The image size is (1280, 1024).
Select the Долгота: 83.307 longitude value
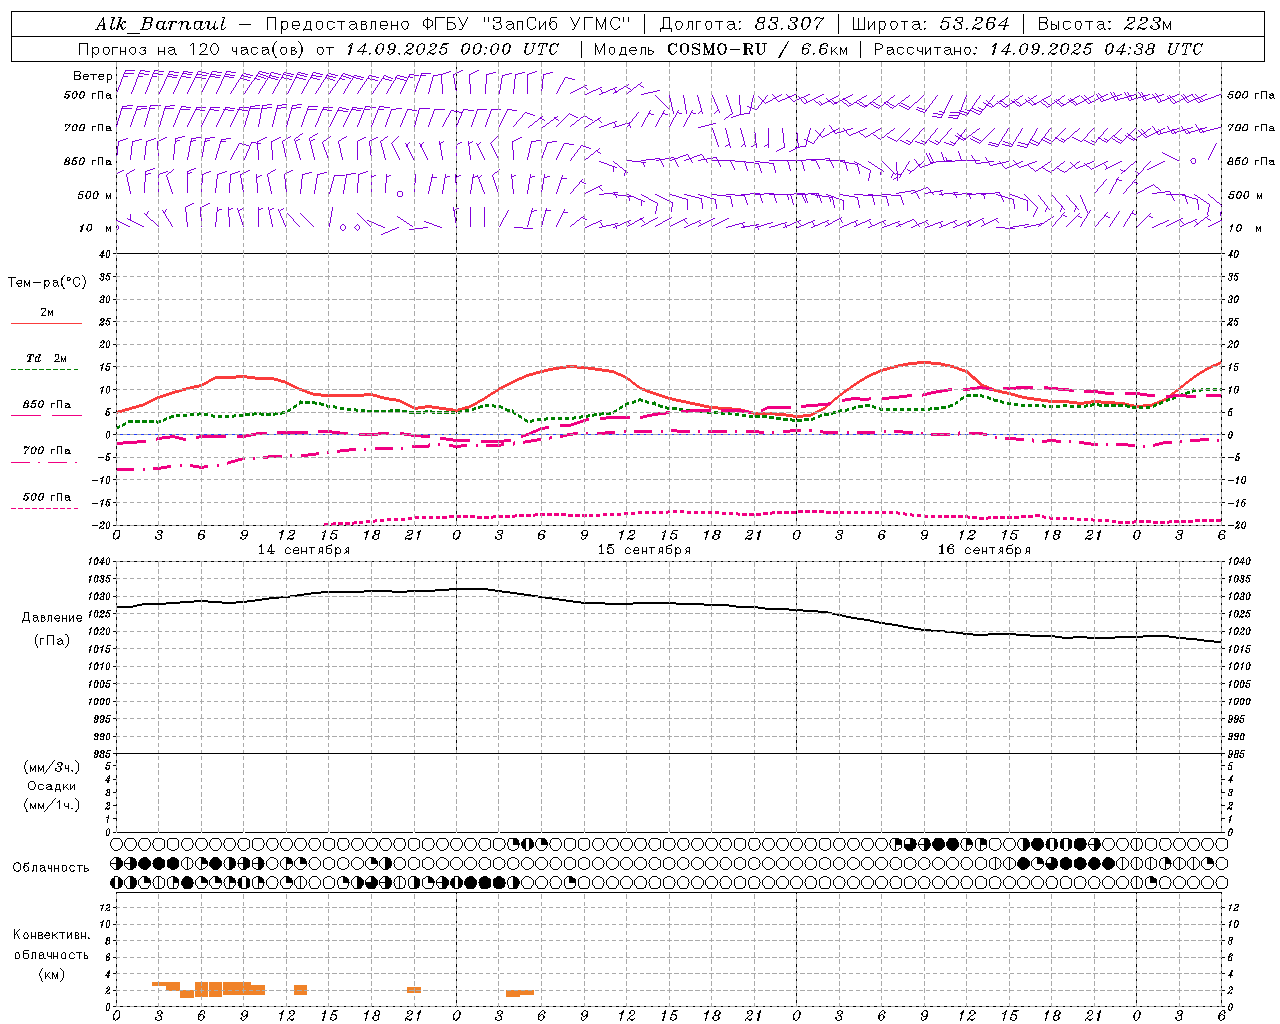[742, 24]
